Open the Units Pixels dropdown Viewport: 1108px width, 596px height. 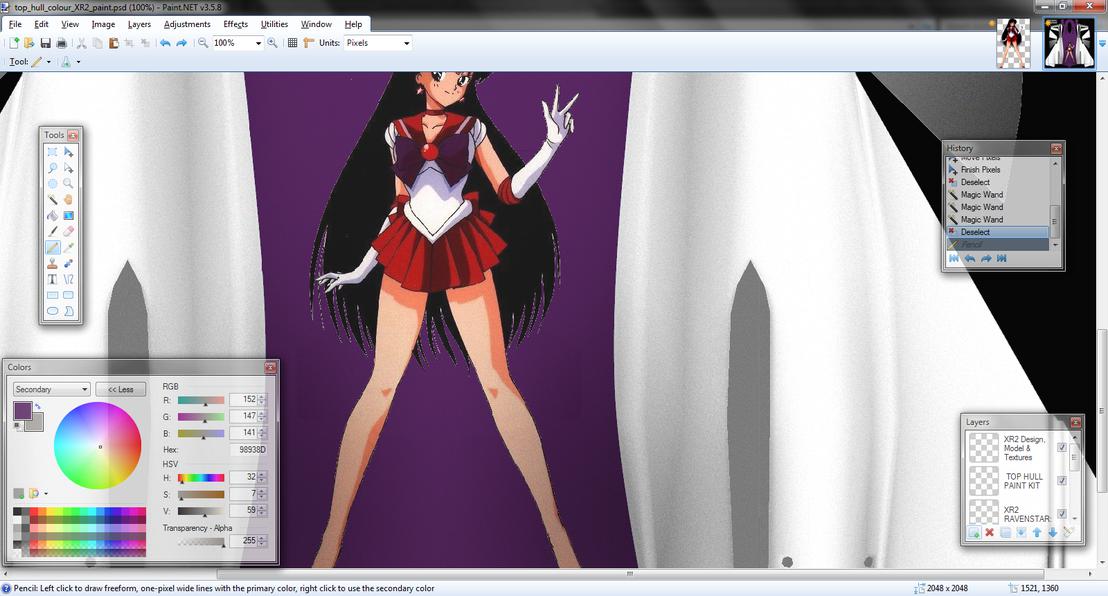[406, 43]
